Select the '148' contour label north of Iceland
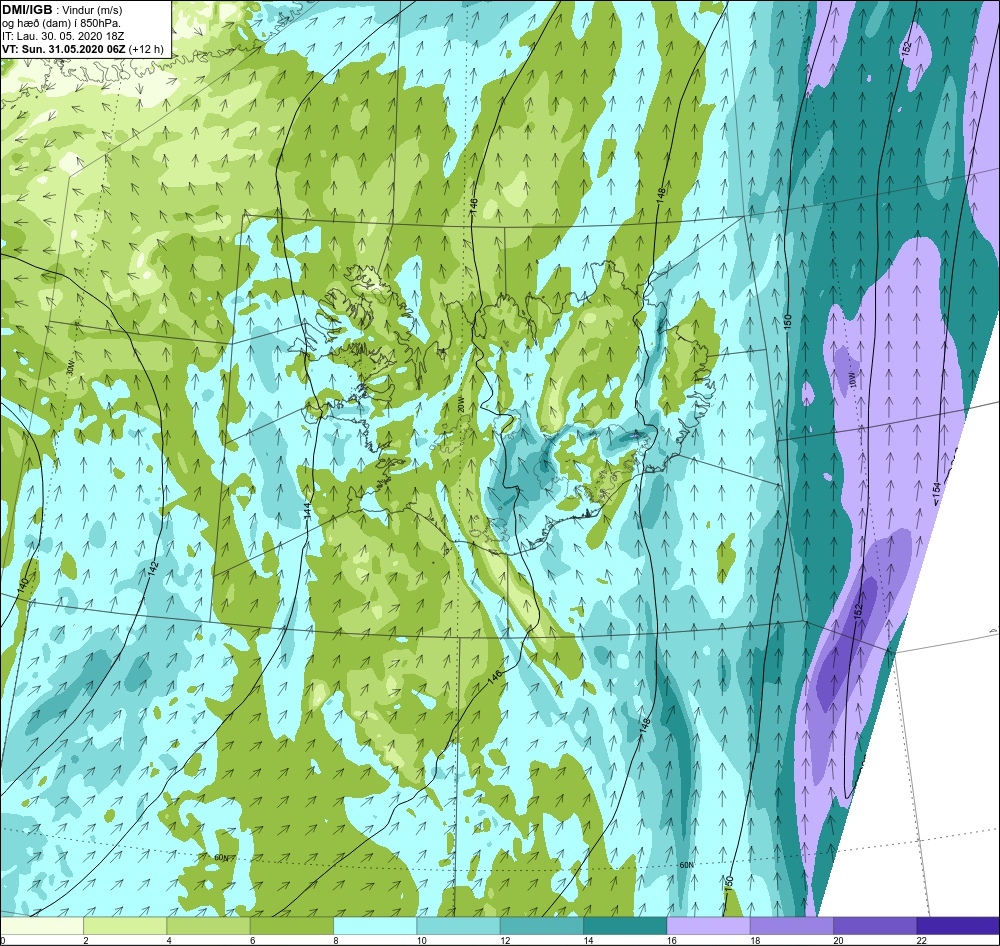This screenshot has width=1000, height=946. [x=661, y=195]
